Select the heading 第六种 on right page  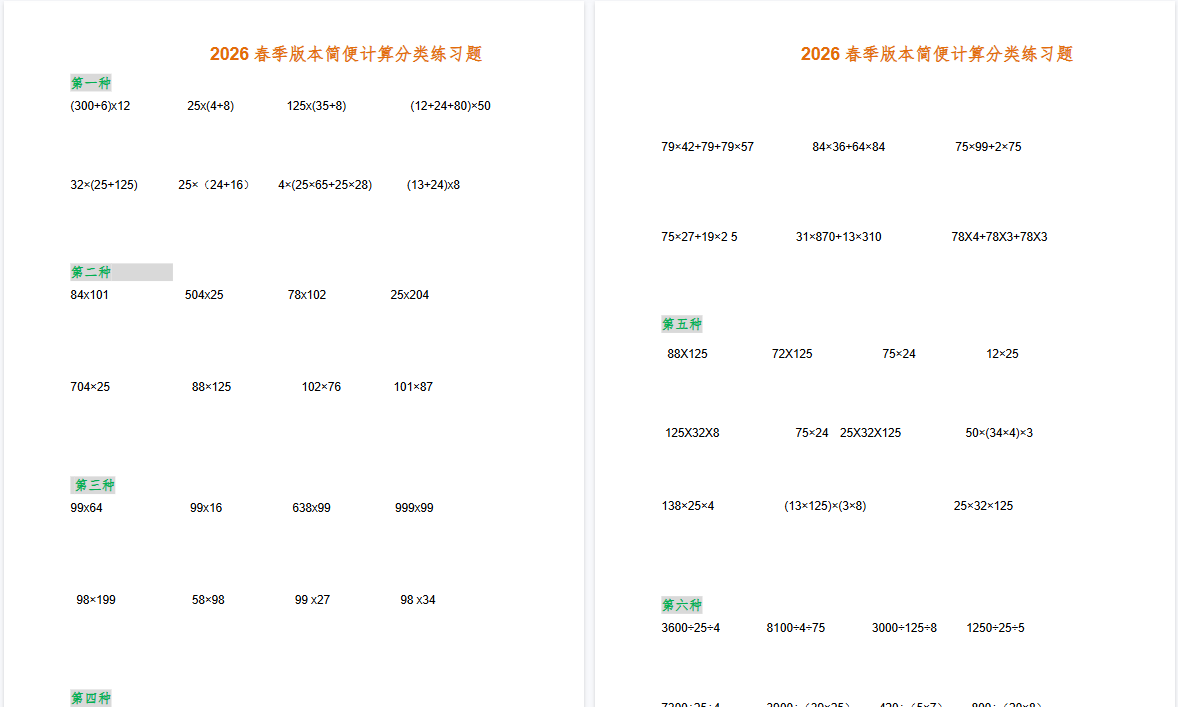pos(682,604)
